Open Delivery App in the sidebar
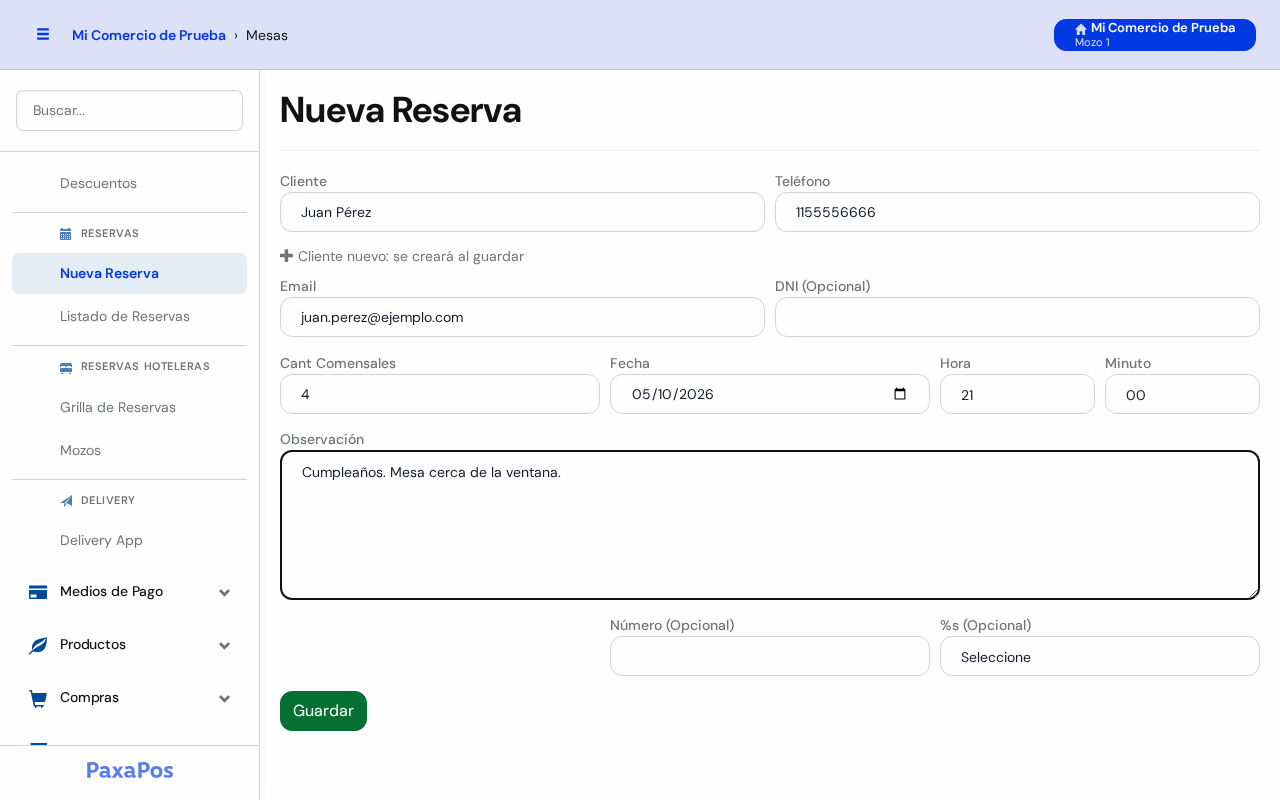The width and height of the screenshot is (1280, 800). pyautogui.click(x=101, y=540)
